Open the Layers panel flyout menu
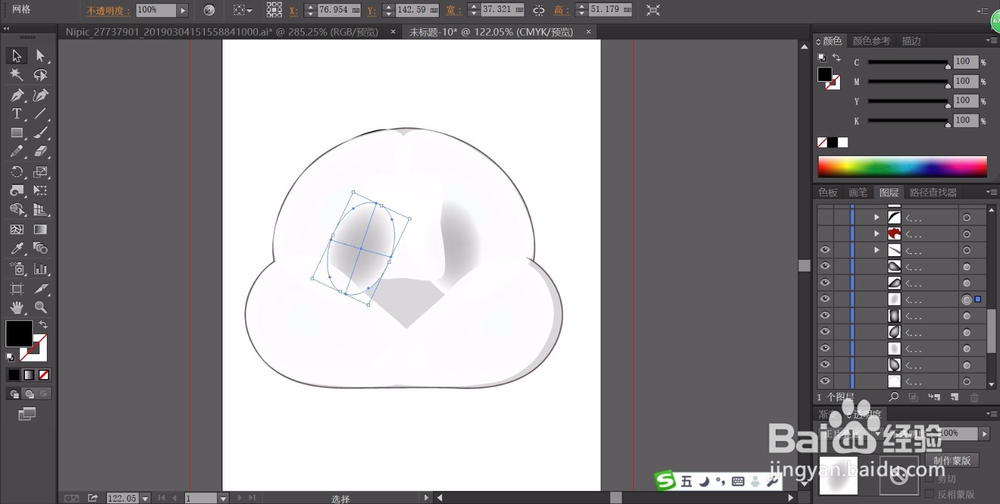Image resolution: width=1000 pixels, height=504 pixels. tap(991, 192)
